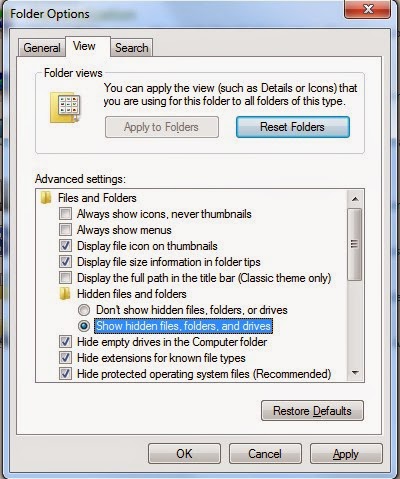
Task: Select Don't show hidden files, folders, or drives
Action: pyautogui.click(x=84, y=310)
